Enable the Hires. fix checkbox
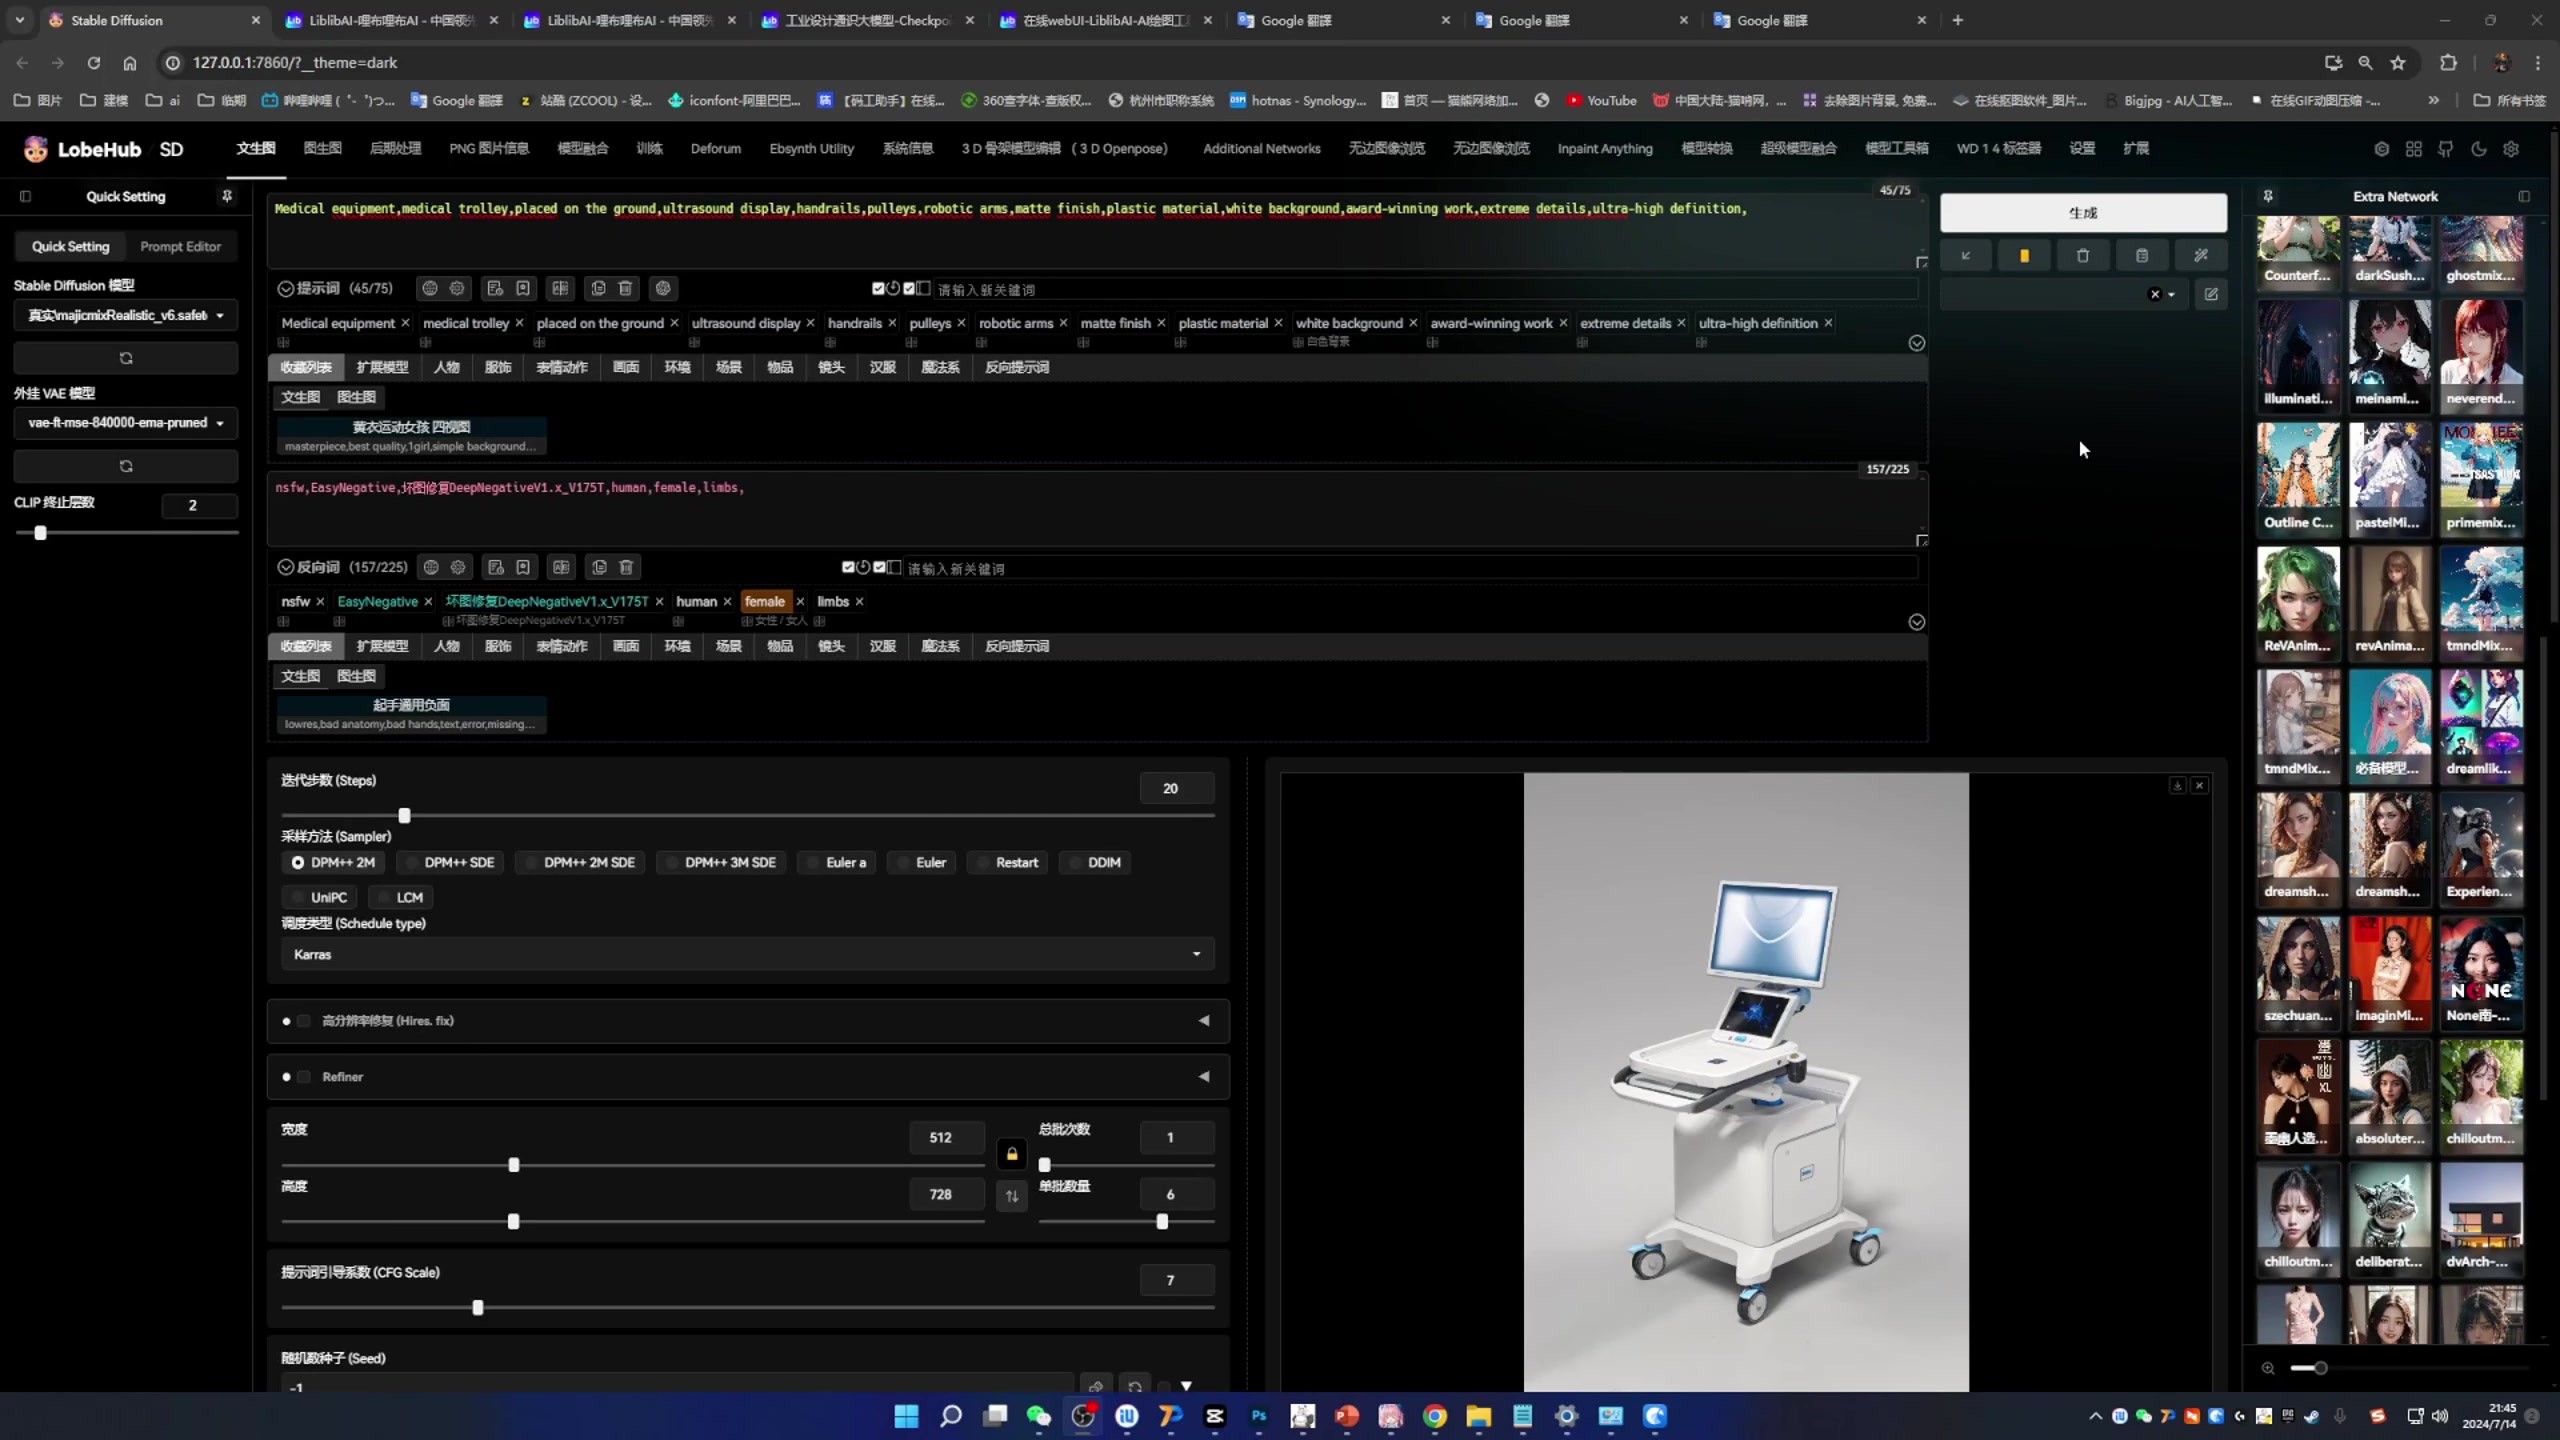Viewport: 2560px width, 1440px height. [x=304, y=1021]
